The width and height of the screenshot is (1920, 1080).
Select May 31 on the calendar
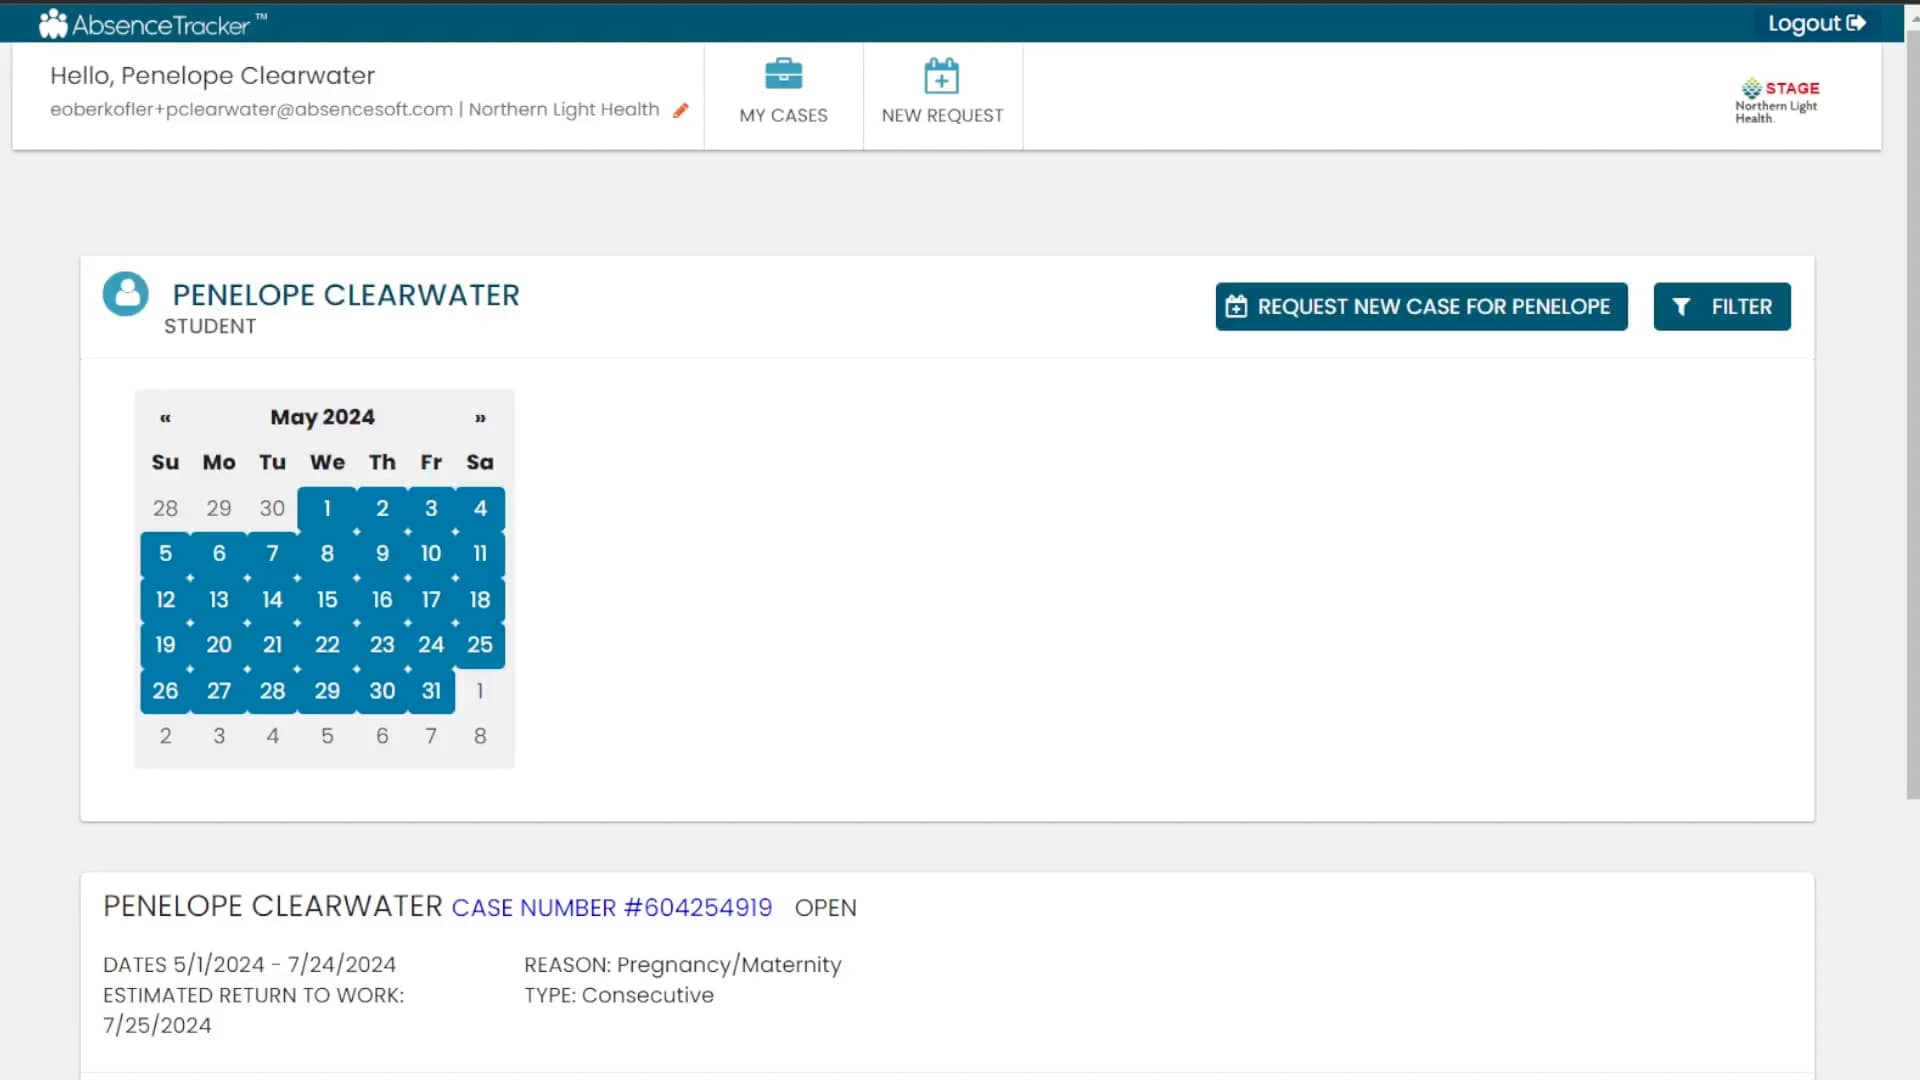click(x=431, y=691)
